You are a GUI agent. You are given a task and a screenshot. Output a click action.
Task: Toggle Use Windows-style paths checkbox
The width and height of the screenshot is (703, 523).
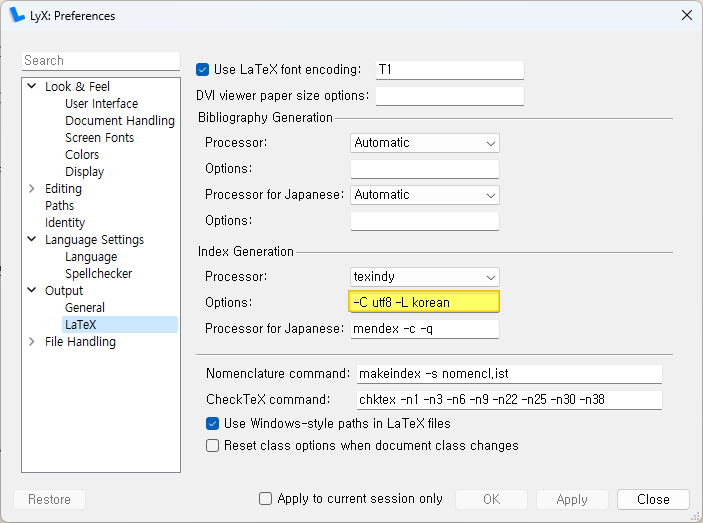coord(212,424)
